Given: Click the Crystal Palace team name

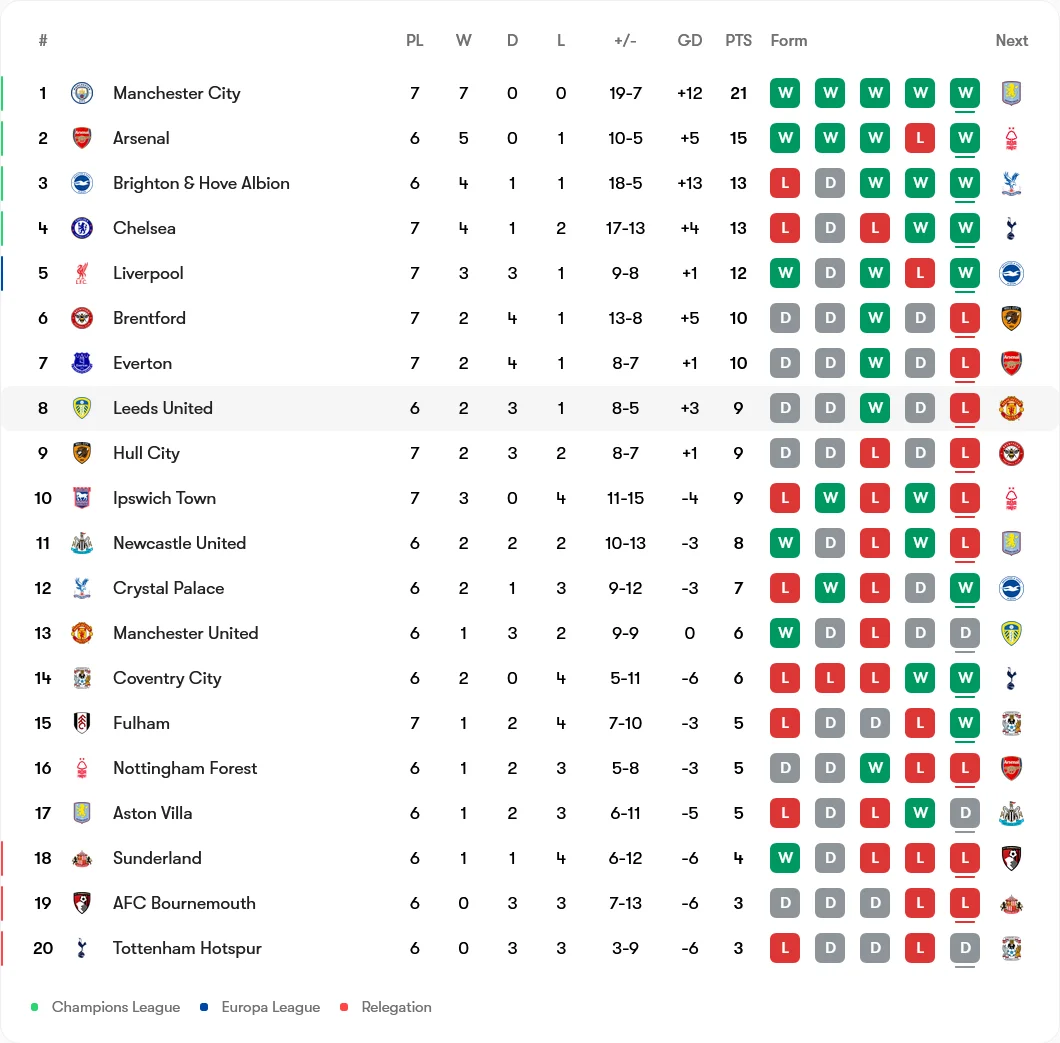Looking at the screenshot, I should (168, 588).
